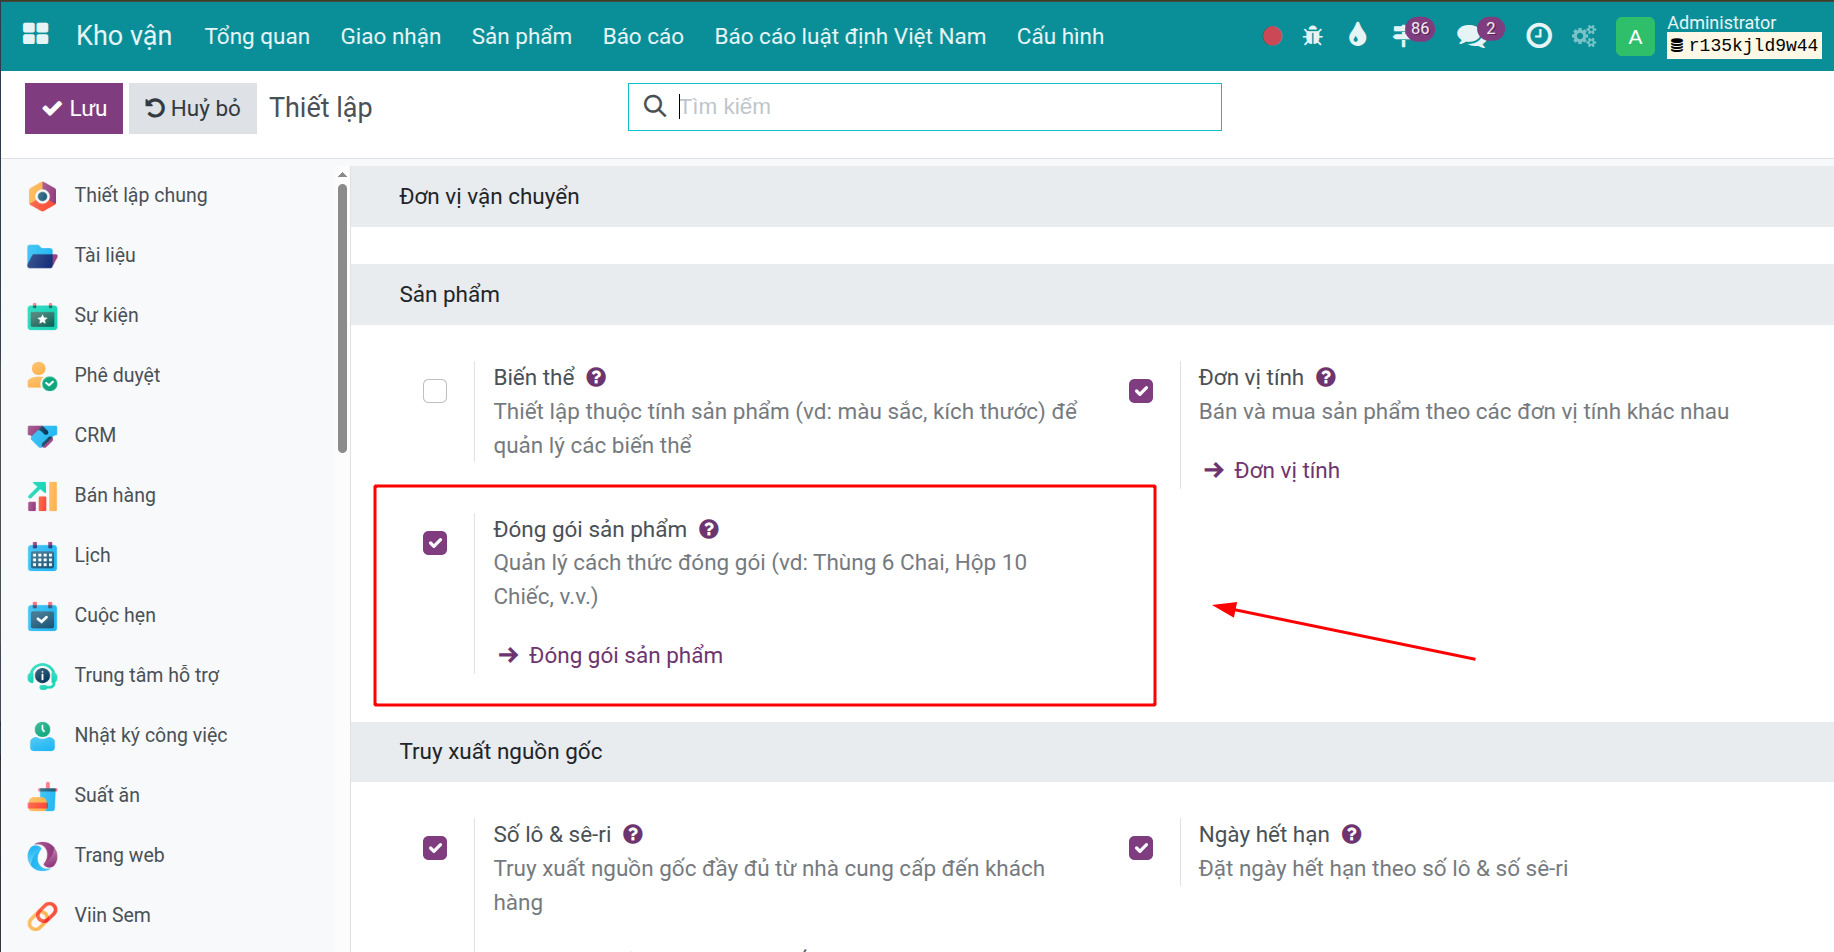Open the Sản phẩm menu
The image size is (1834, 952).
tap(521, 37)
